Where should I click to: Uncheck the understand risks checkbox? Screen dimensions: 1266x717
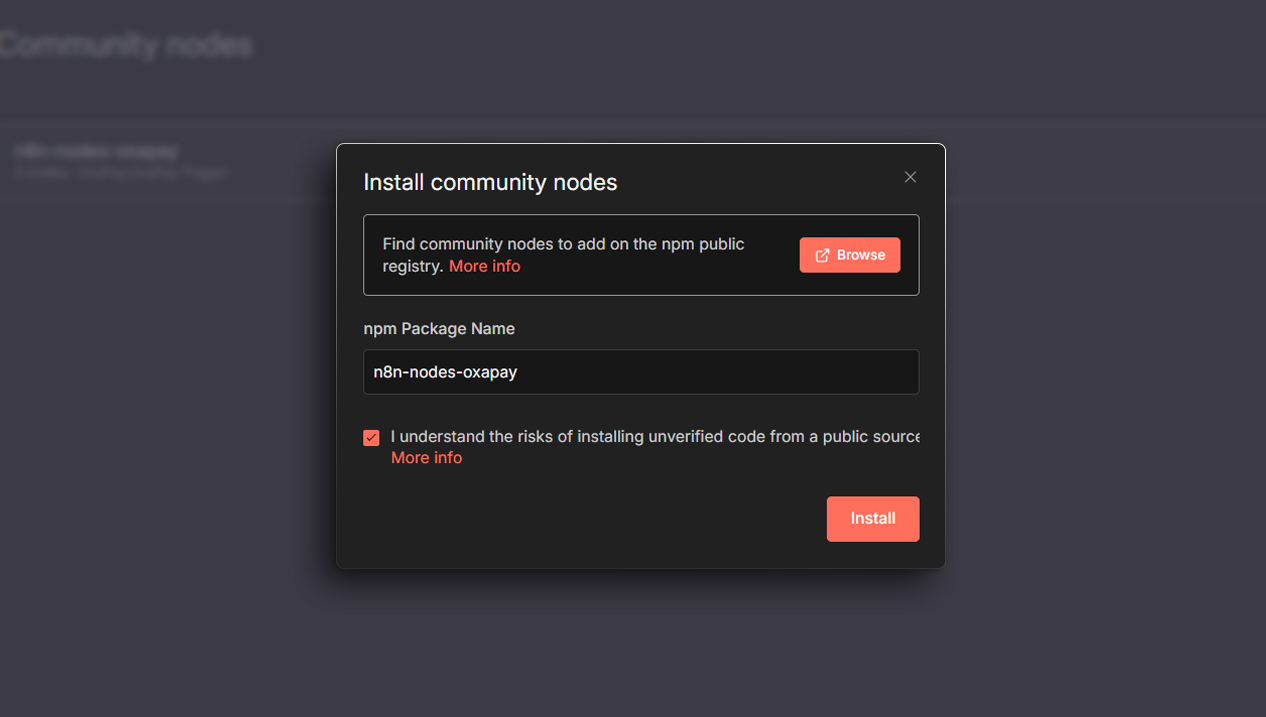pyautogui.click(x=371, y=438)
